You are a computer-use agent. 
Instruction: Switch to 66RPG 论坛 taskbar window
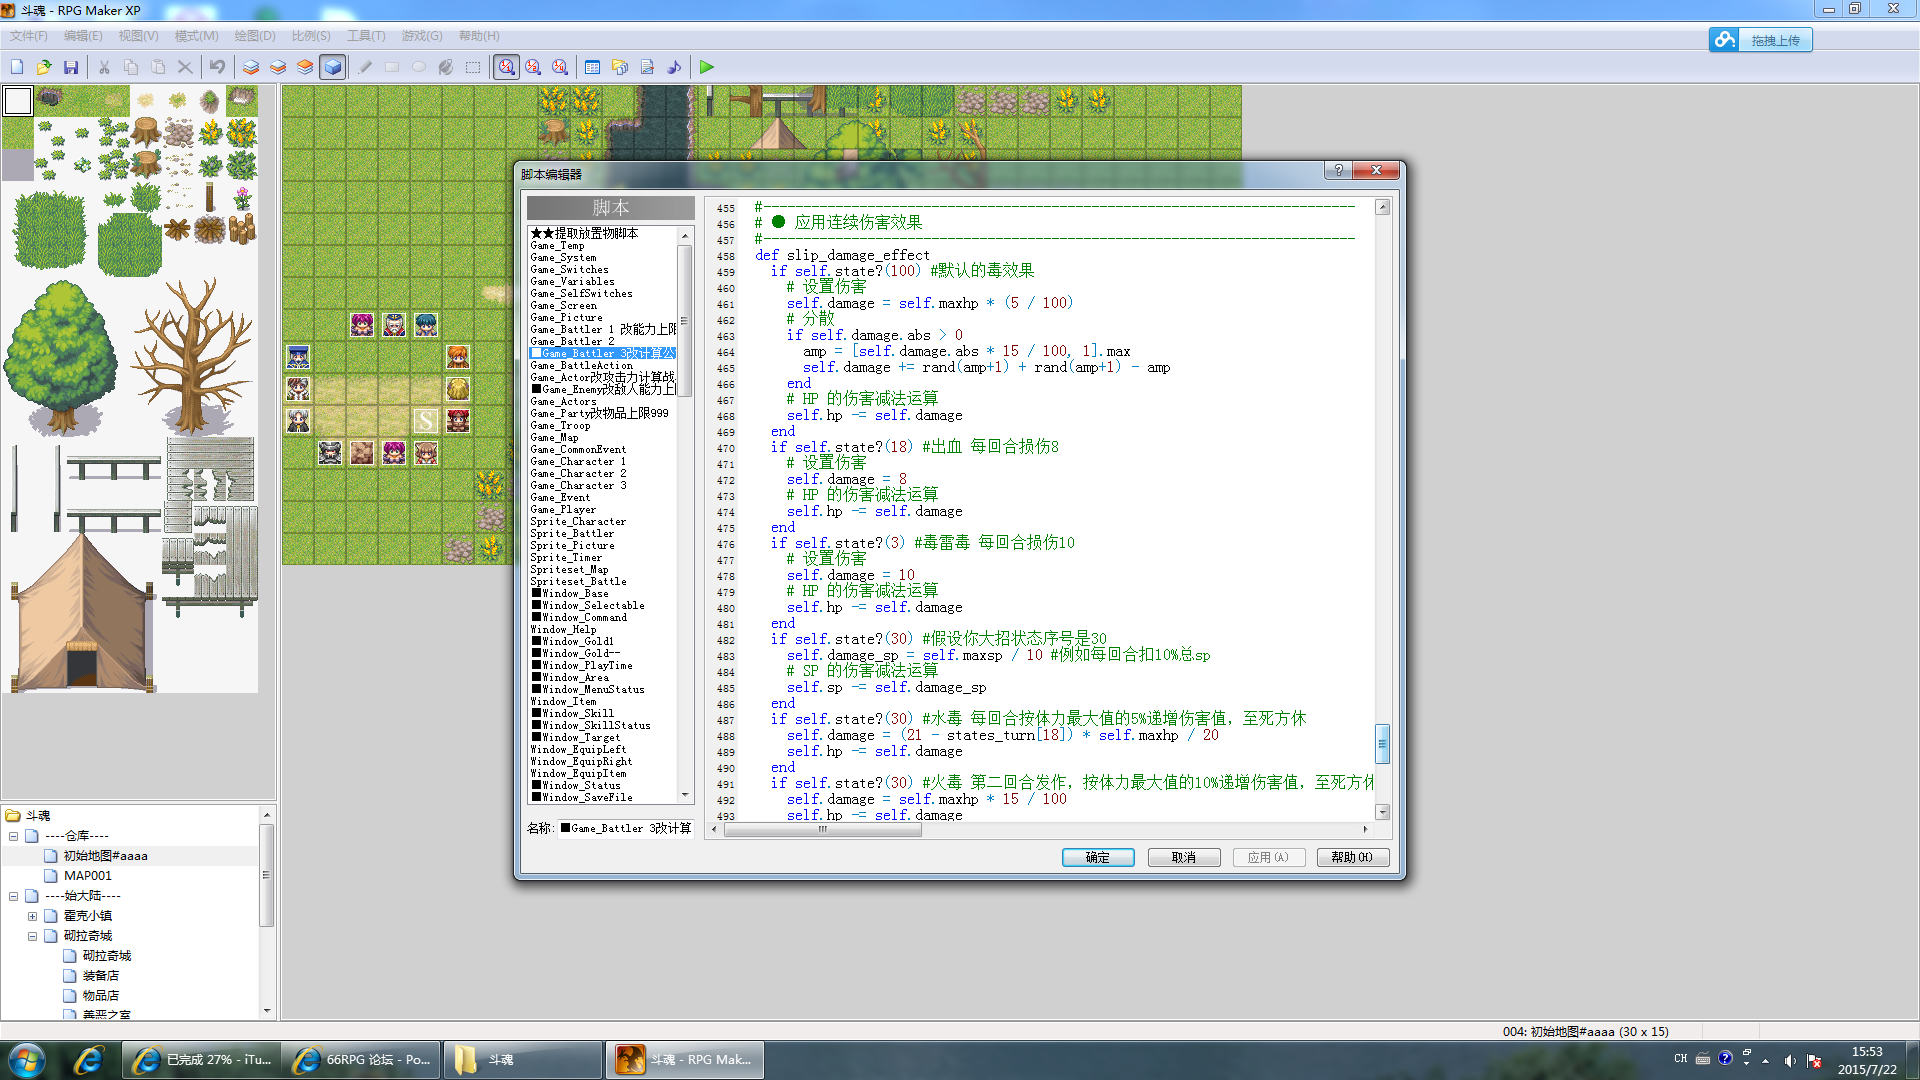tap(363, 1060)
